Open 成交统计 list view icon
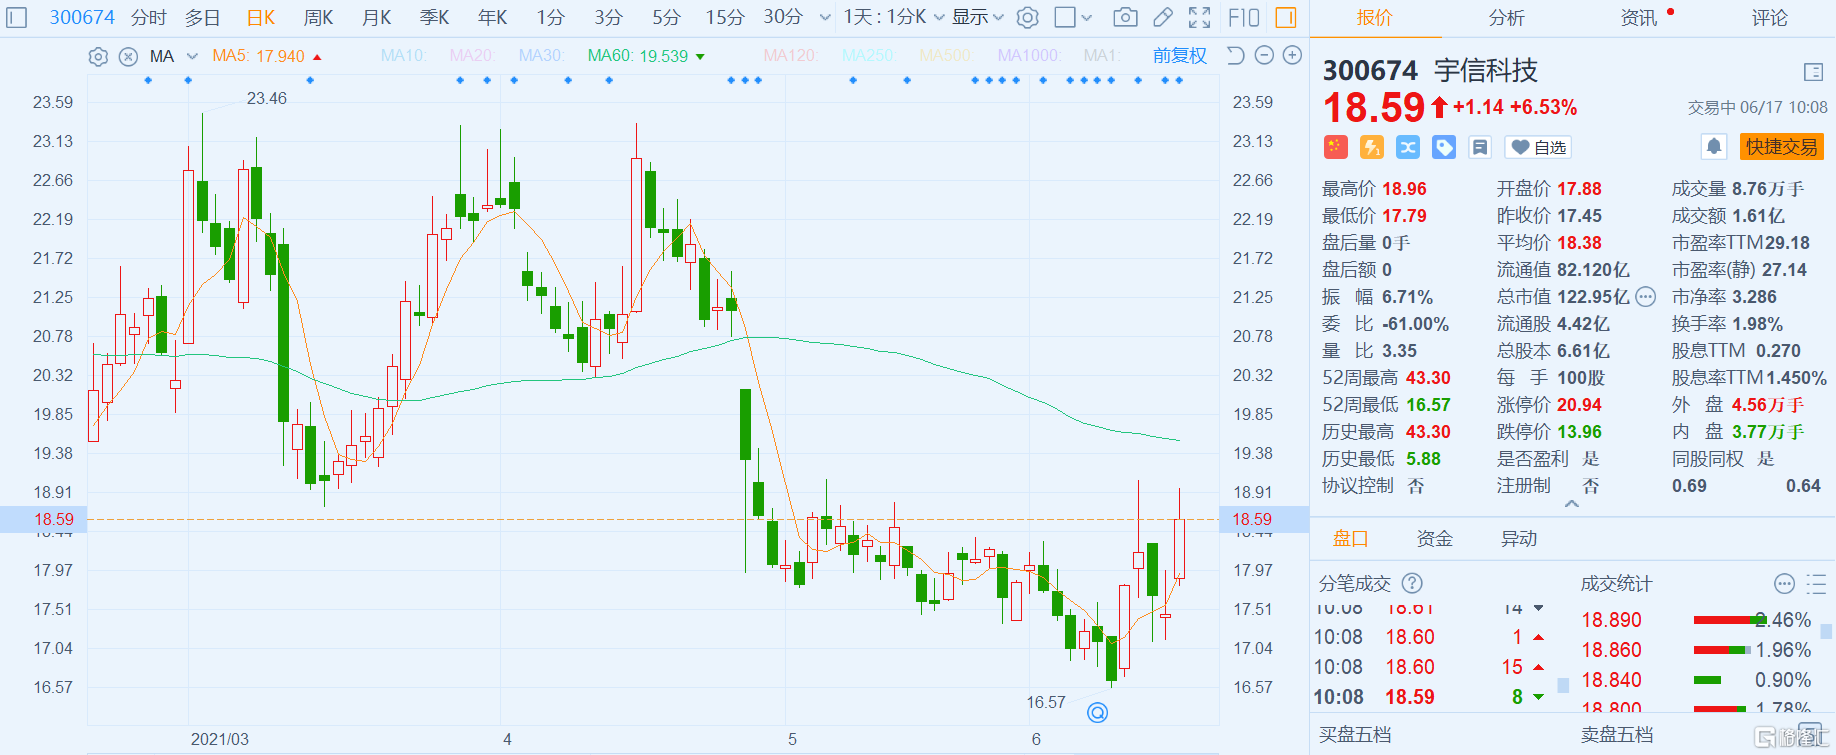The height and width of the screenshot is (755, 1836). (x=1817, y=583)
